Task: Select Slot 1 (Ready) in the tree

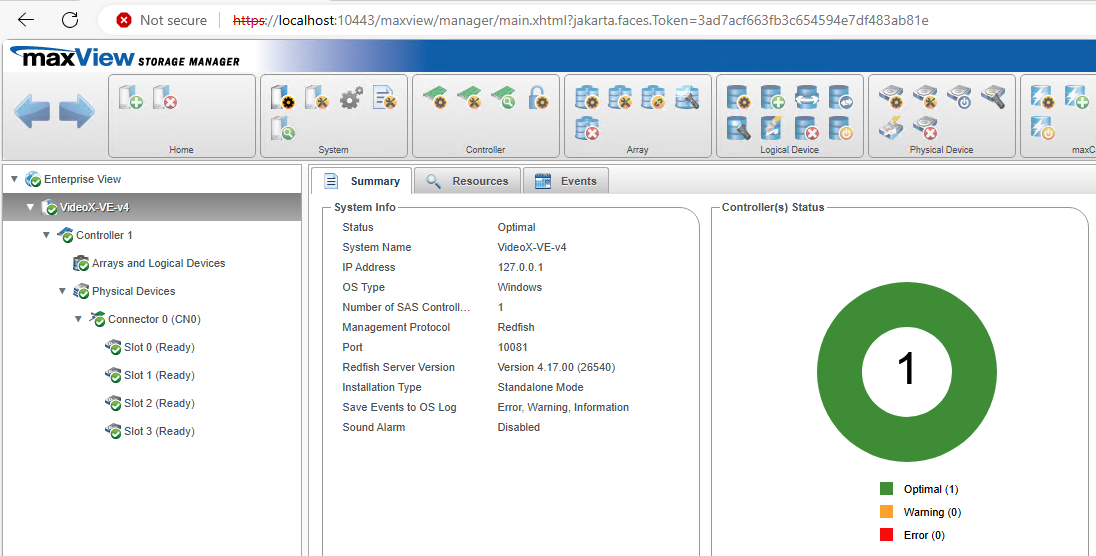Action: 159,375
